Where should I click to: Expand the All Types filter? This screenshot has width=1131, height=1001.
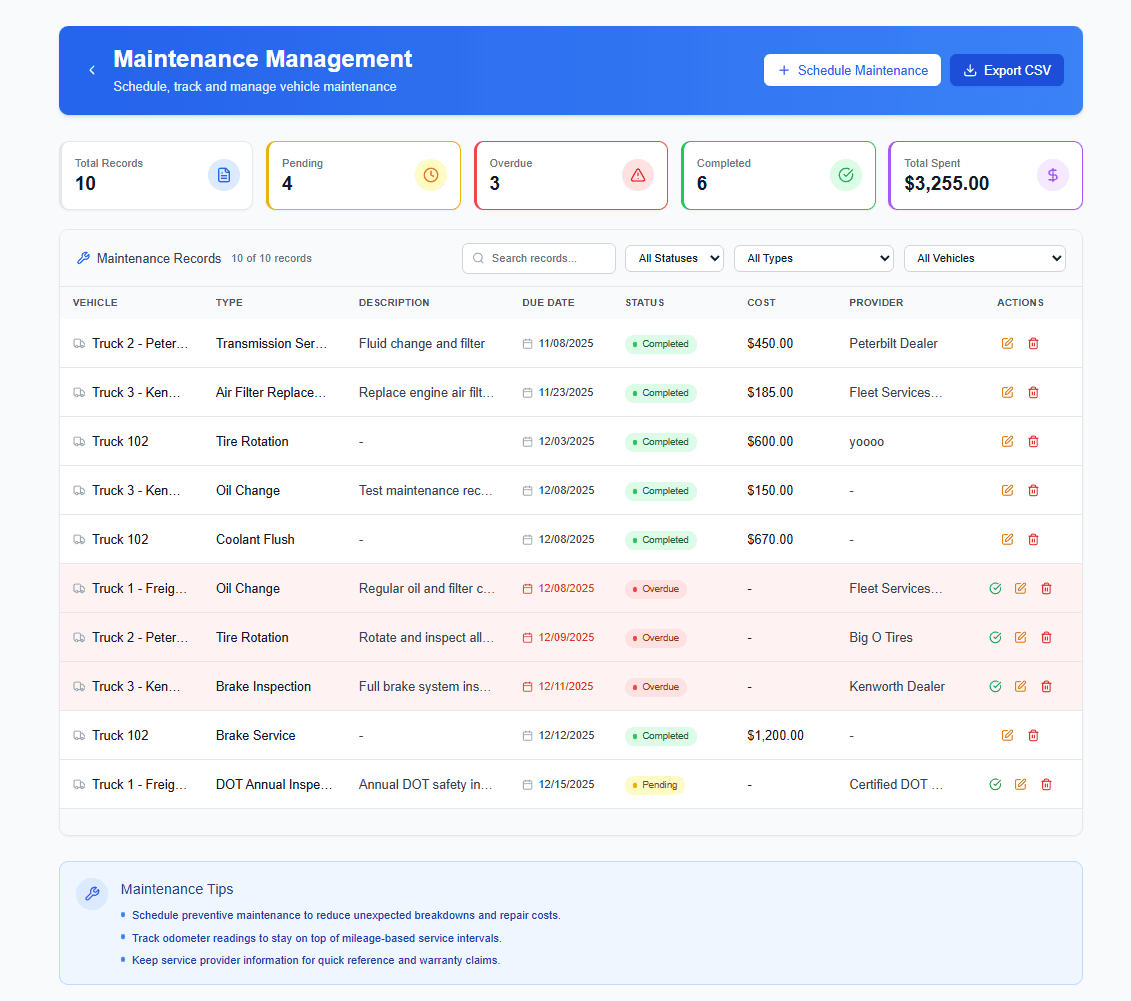tap(813, 258)
